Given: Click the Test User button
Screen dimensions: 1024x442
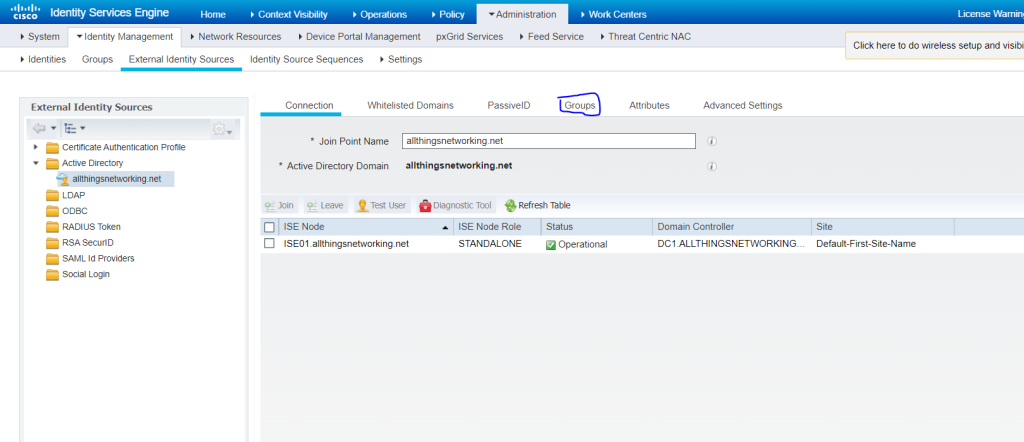Looking at the screenshot, I should [x=381, y=206].
